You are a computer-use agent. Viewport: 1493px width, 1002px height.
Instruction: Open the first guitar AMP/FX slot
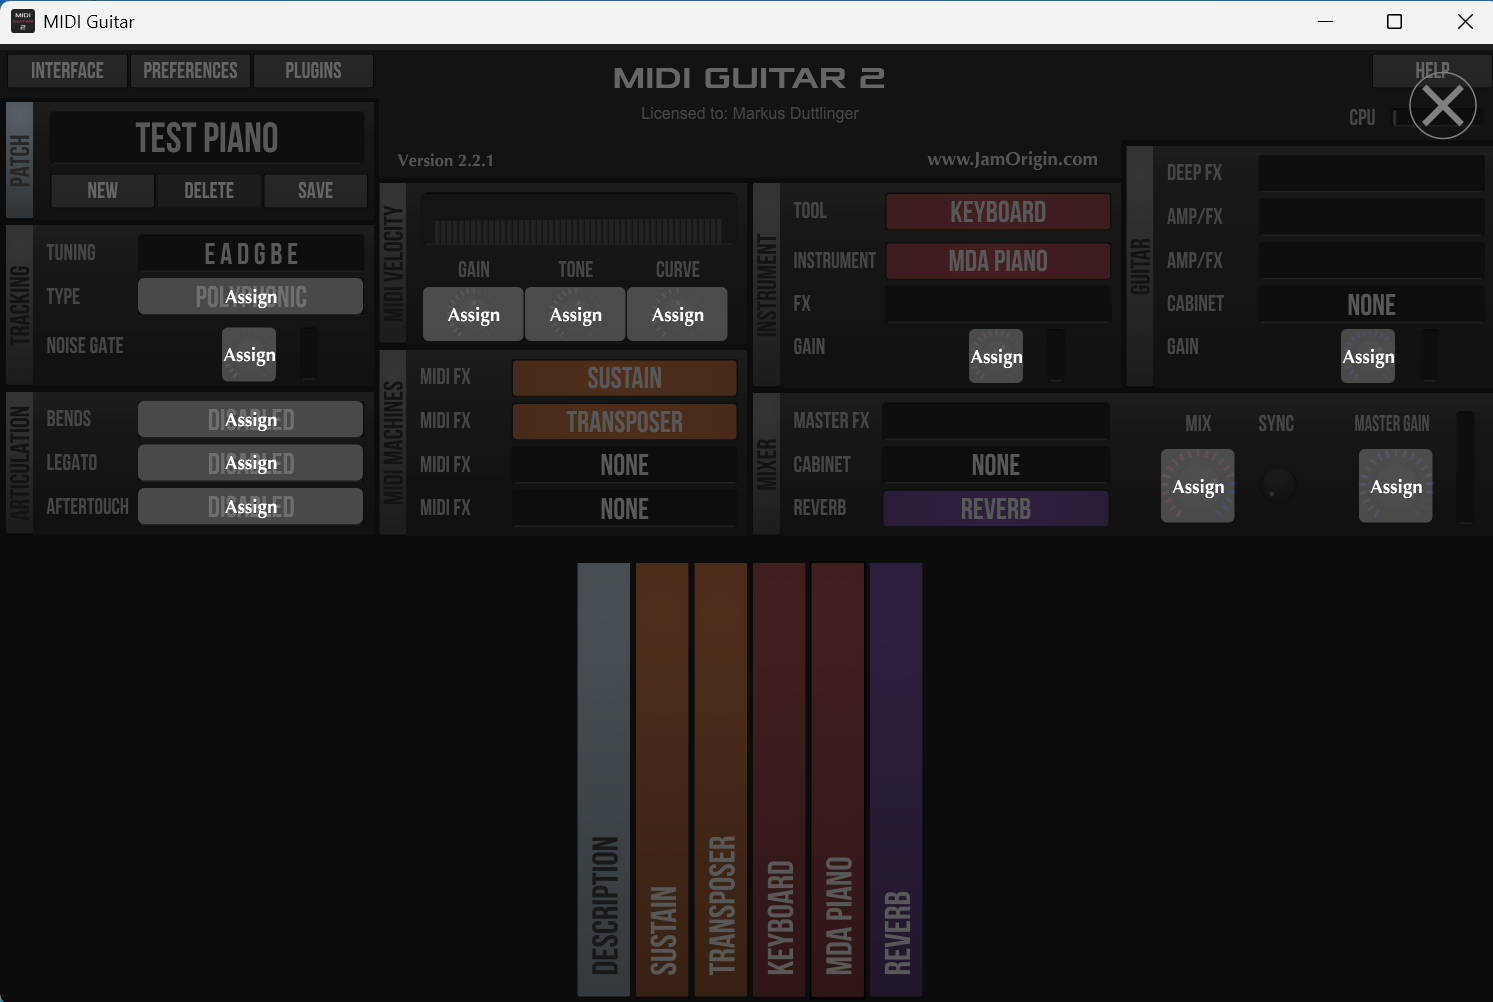(x=1371, y=217)
